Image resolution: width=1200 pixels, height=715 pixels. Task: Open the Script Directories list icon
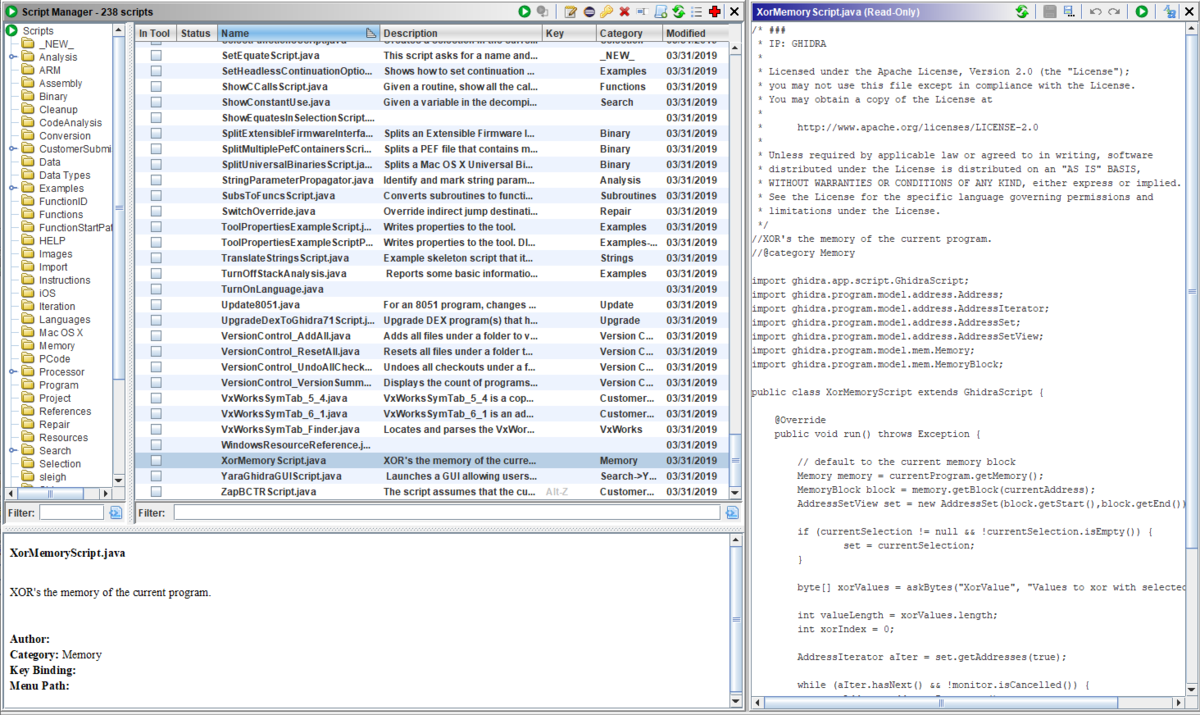[x=696, y=12]
